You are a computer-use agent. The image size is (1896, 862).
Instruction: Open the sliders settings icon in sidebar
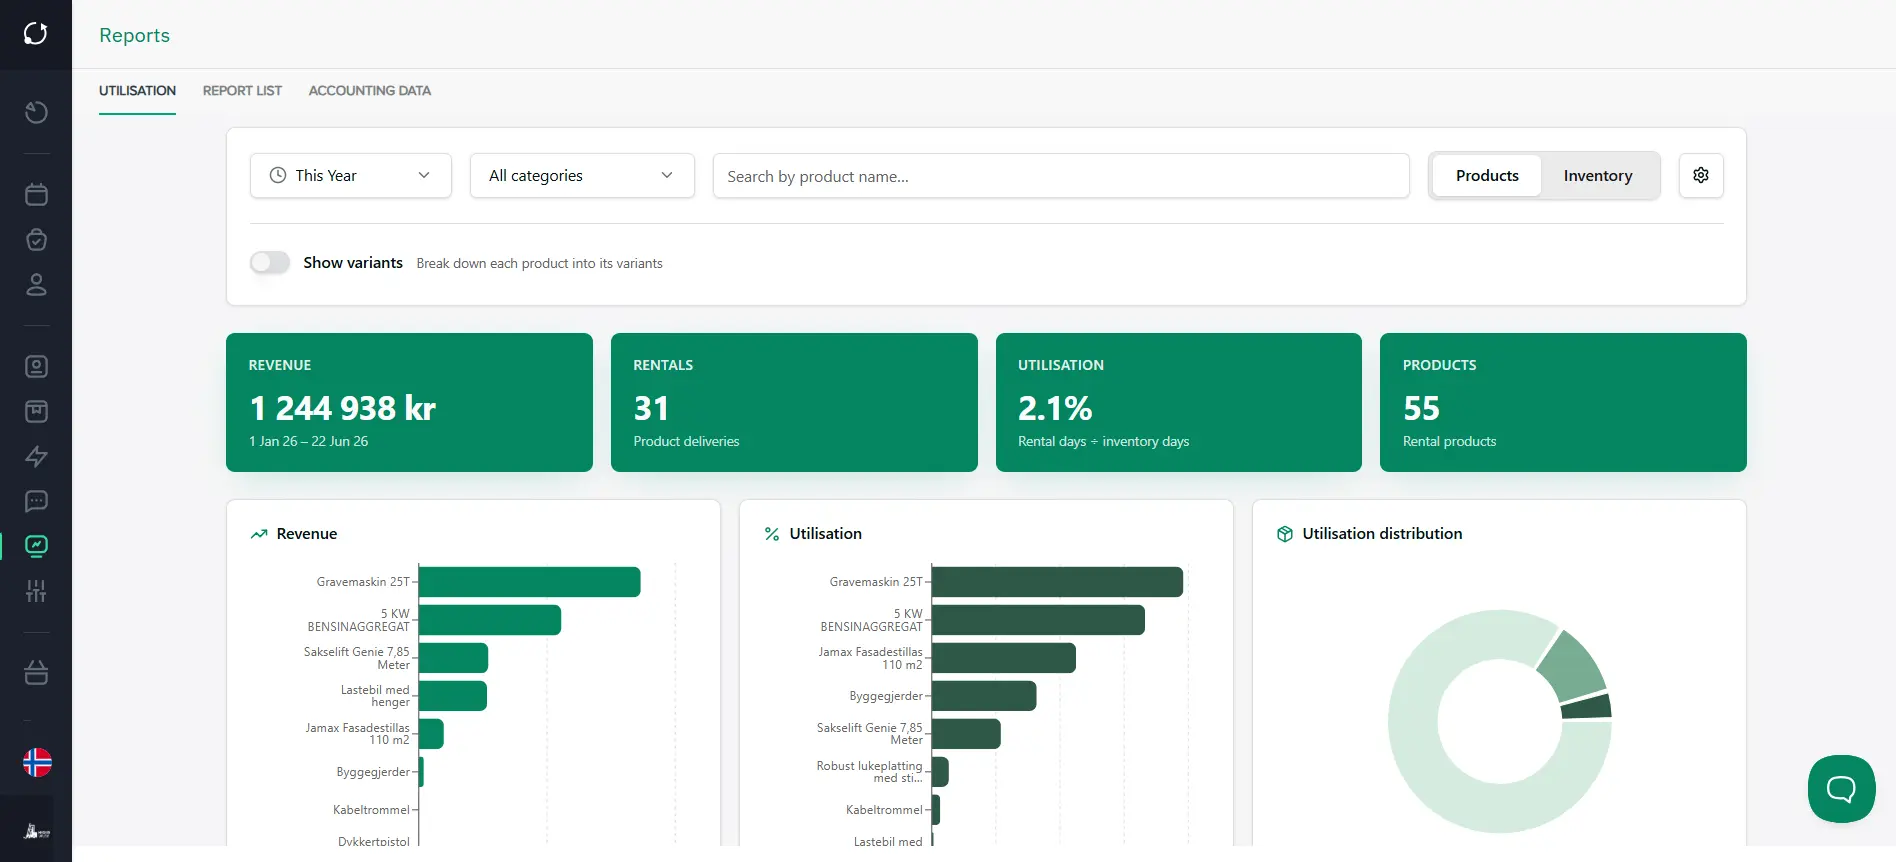tap(36, 591)
